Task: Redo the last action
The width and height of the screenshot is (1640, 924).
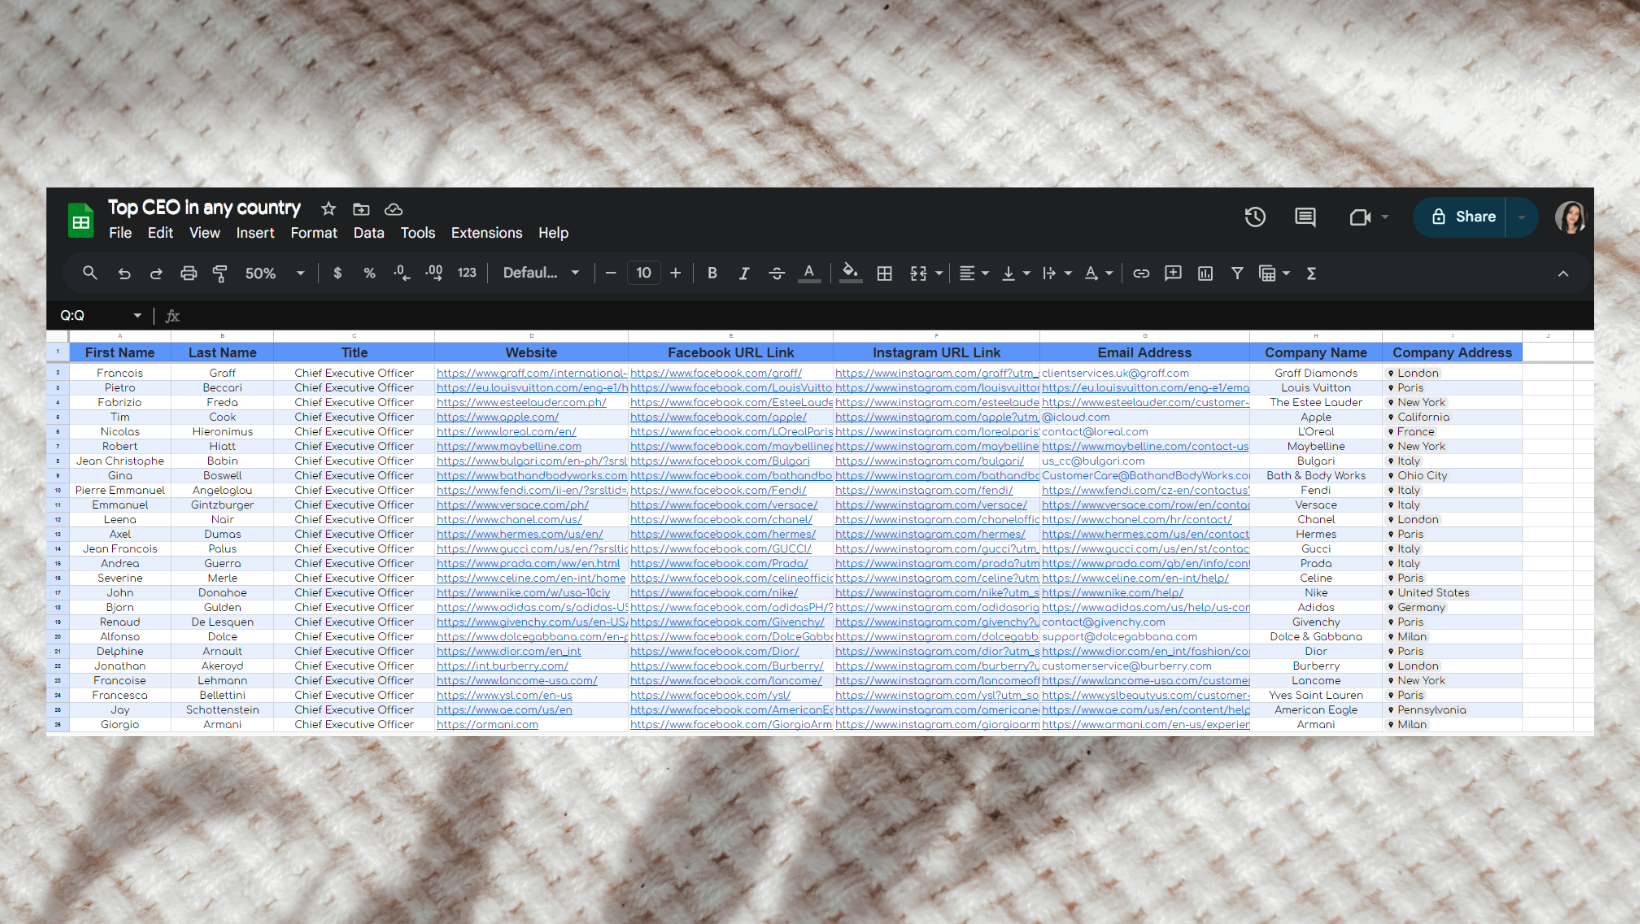Action: point(156,273)
